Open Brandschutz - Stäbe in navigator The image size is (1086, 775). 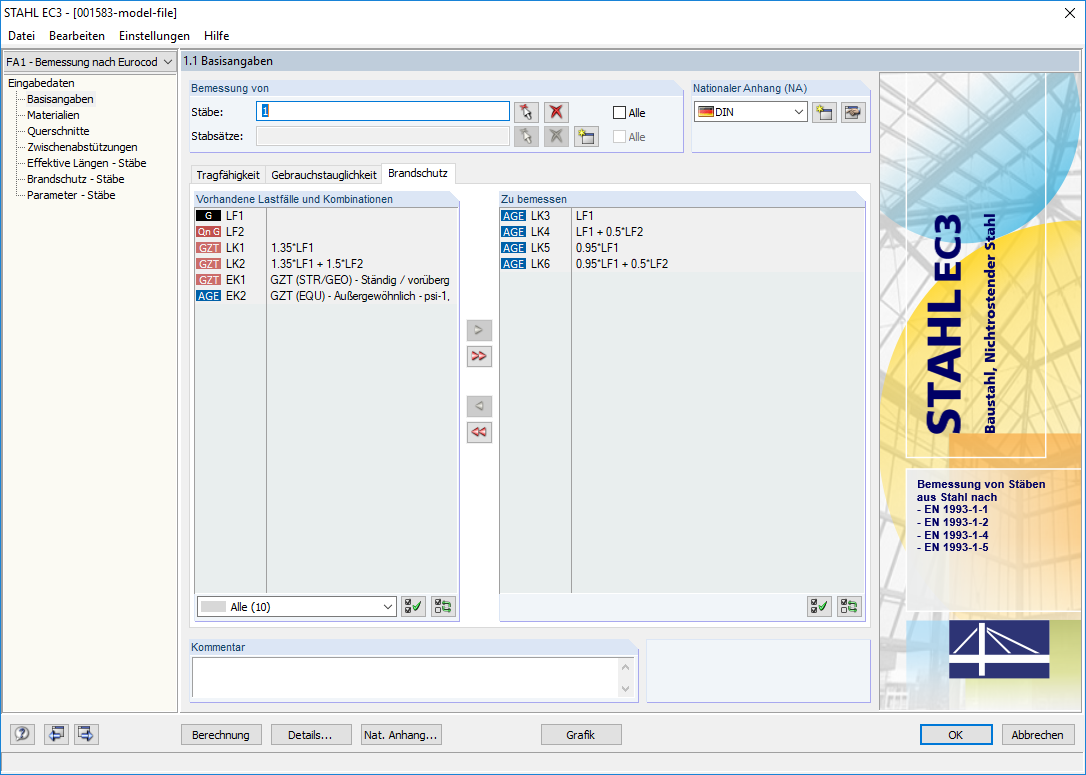[75, 179]
